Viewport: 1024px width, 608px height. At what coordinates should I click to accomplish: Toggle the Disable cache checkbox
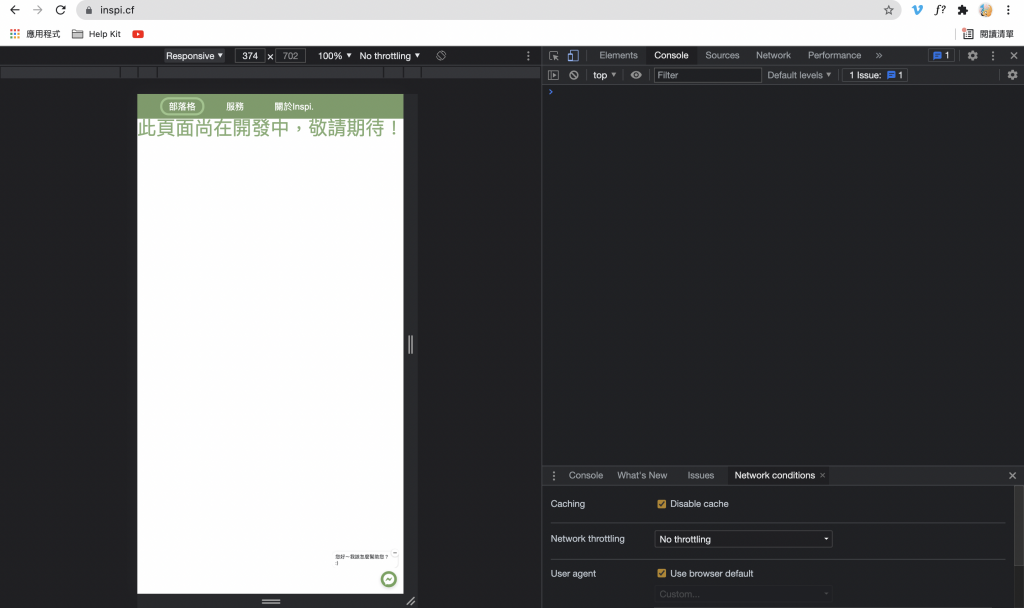tap(662, 504)
